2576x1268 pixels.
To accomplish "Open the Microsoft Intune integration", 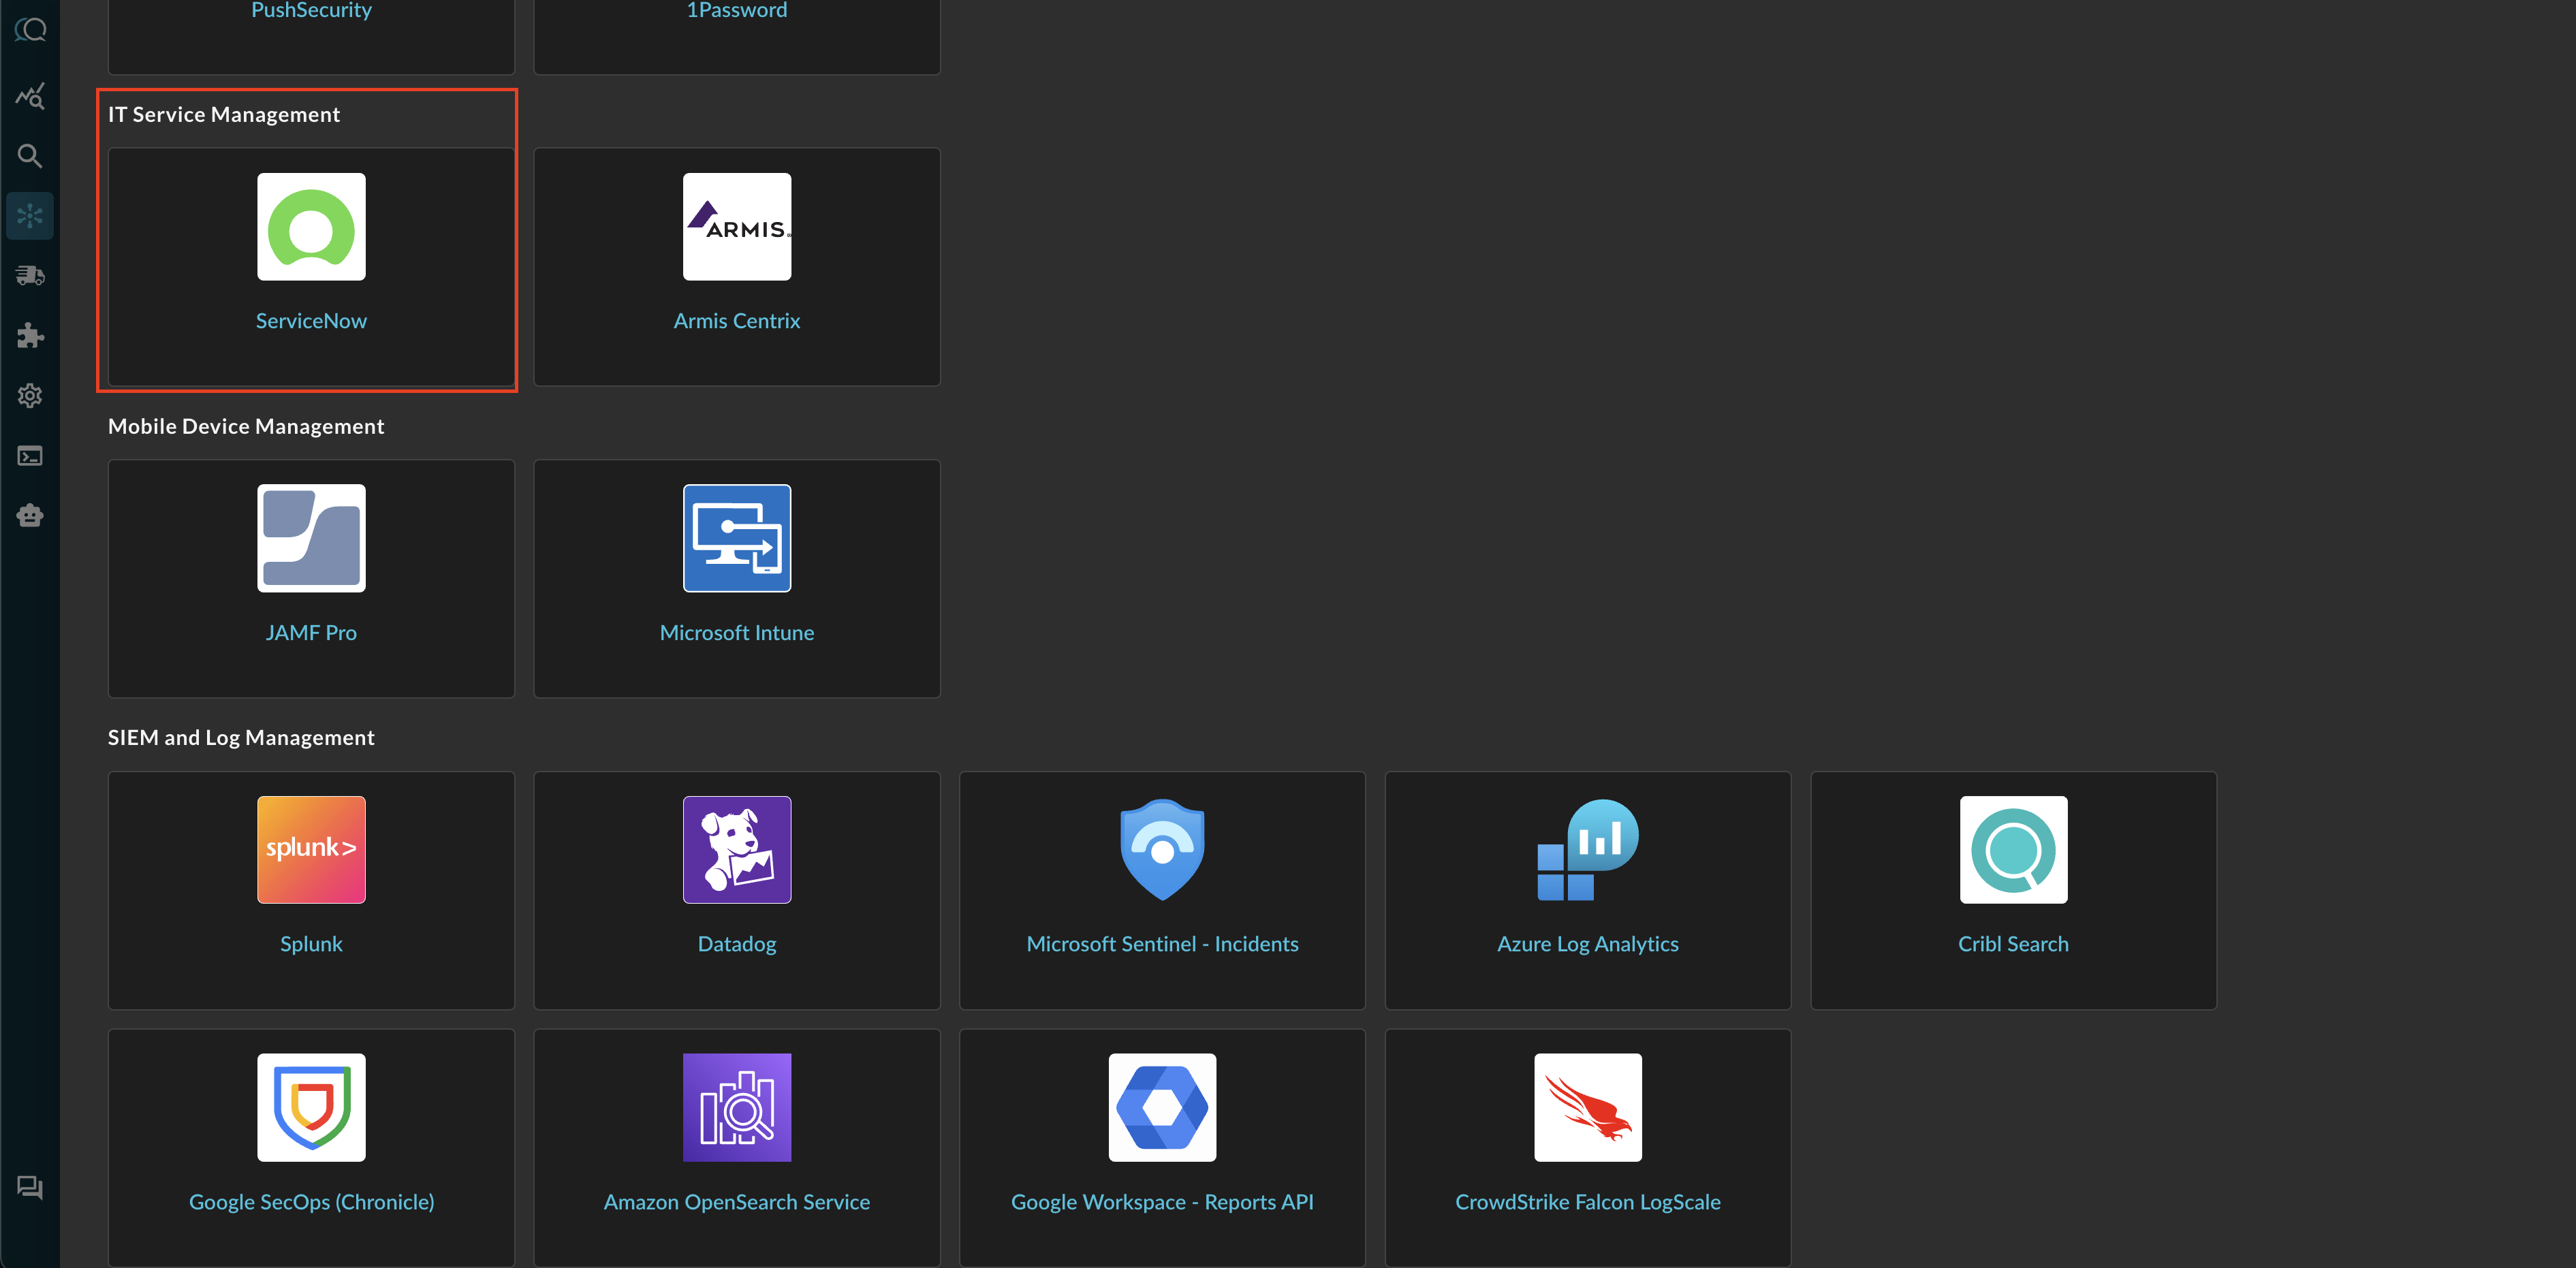I will (x=736, y=578).
